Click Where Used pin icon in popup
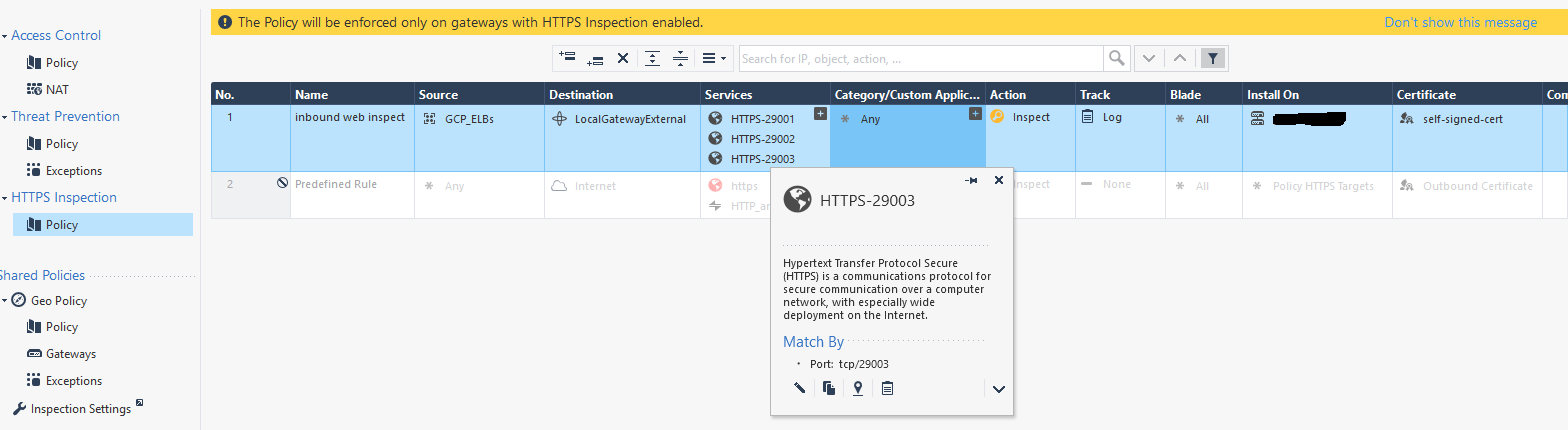Screen dimensions: 1568x430 pos(858,388)
